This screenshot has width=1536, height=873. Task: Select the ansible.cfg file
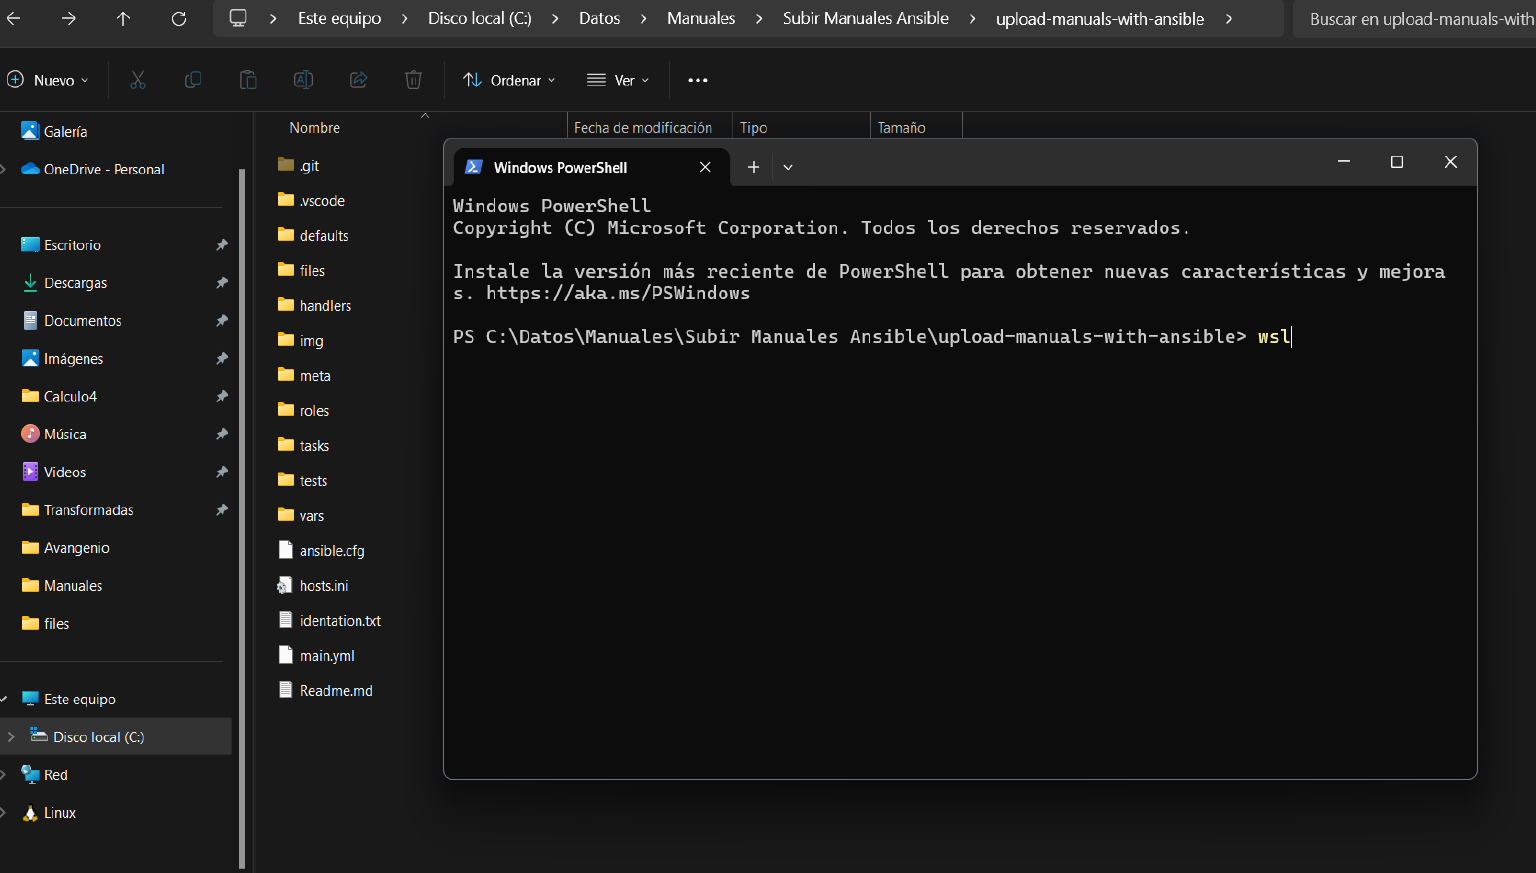(332, 551)
